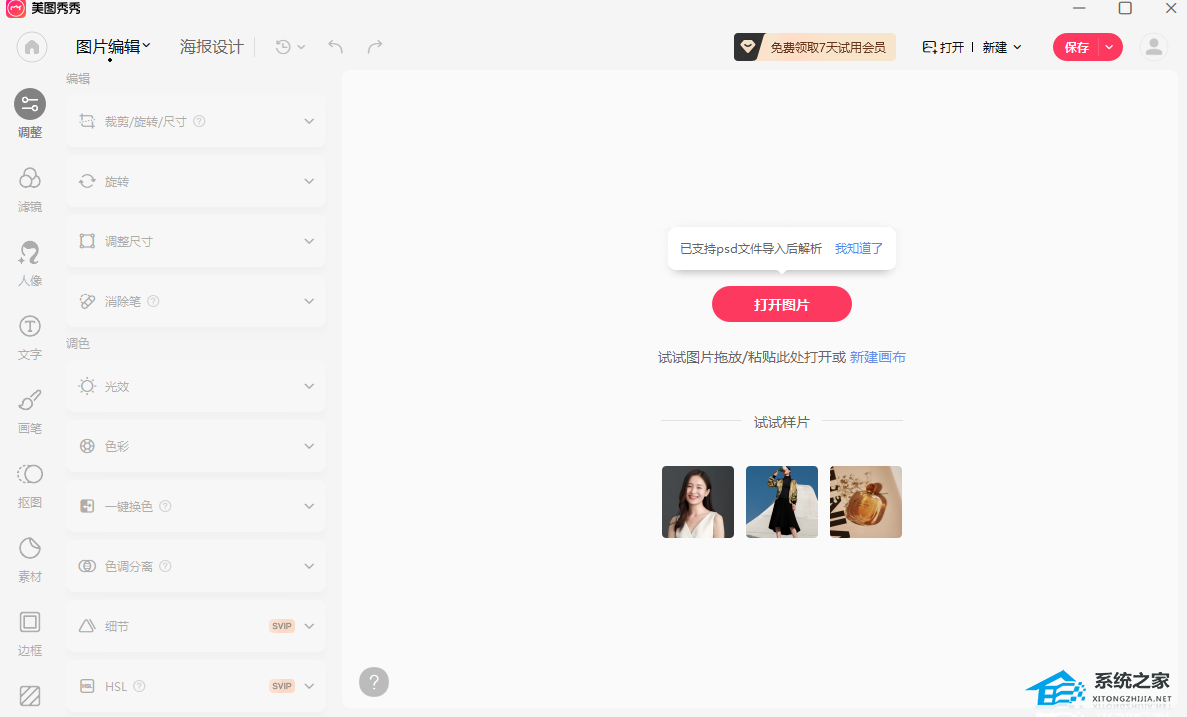This screenshot has width=1187, height=717.
Task: Click the 细节 triangle icon
Action: 87,626
